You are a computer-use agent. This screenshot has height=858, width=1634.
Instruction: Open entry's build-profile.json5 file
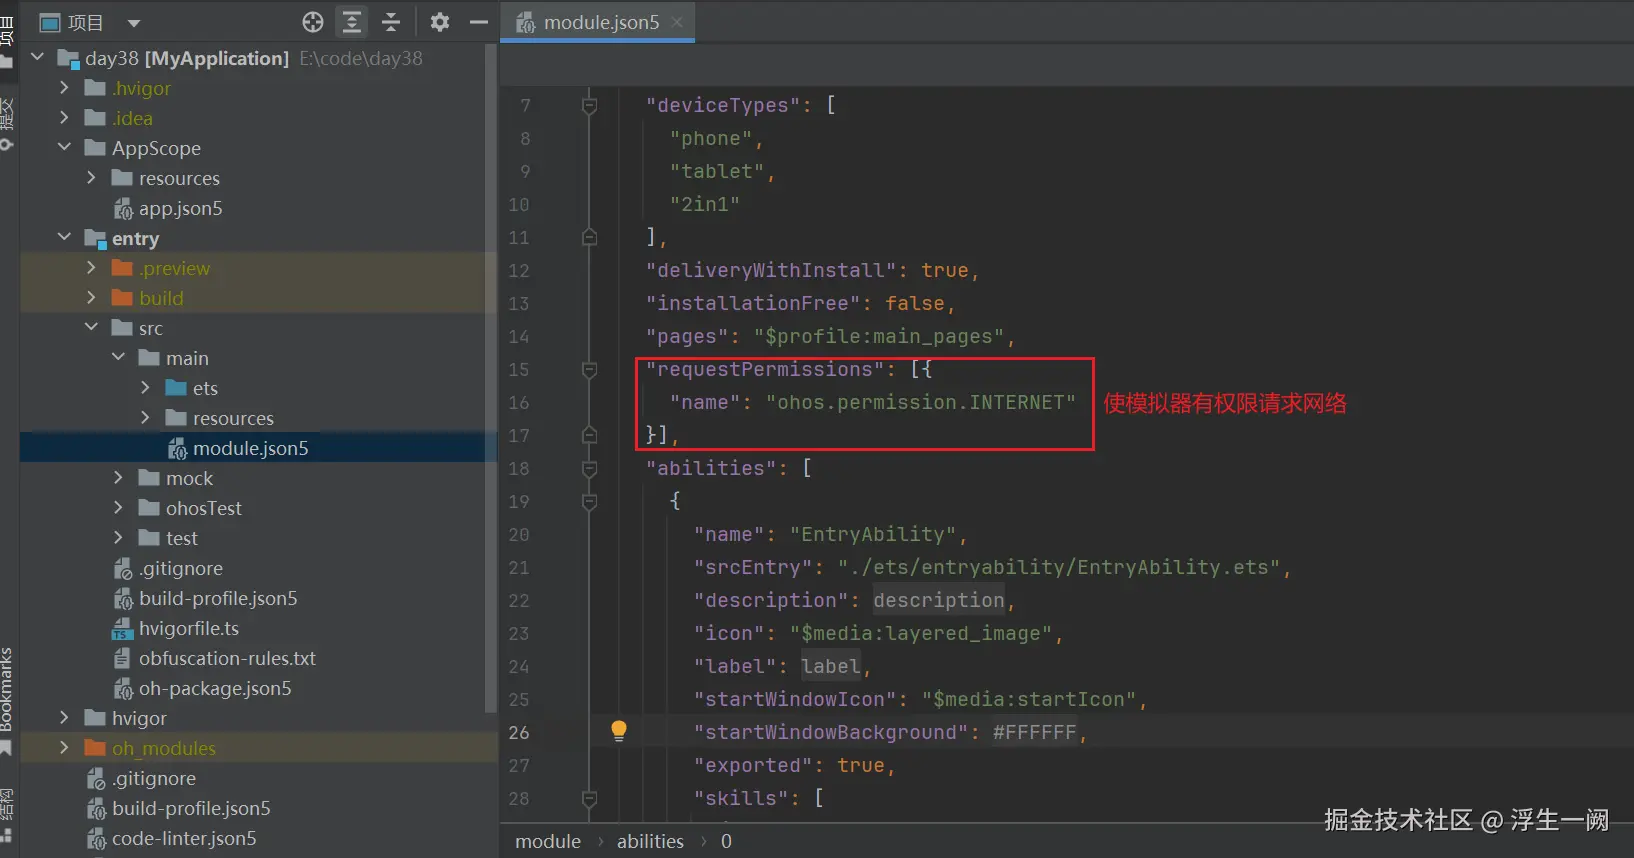(218, 598)
